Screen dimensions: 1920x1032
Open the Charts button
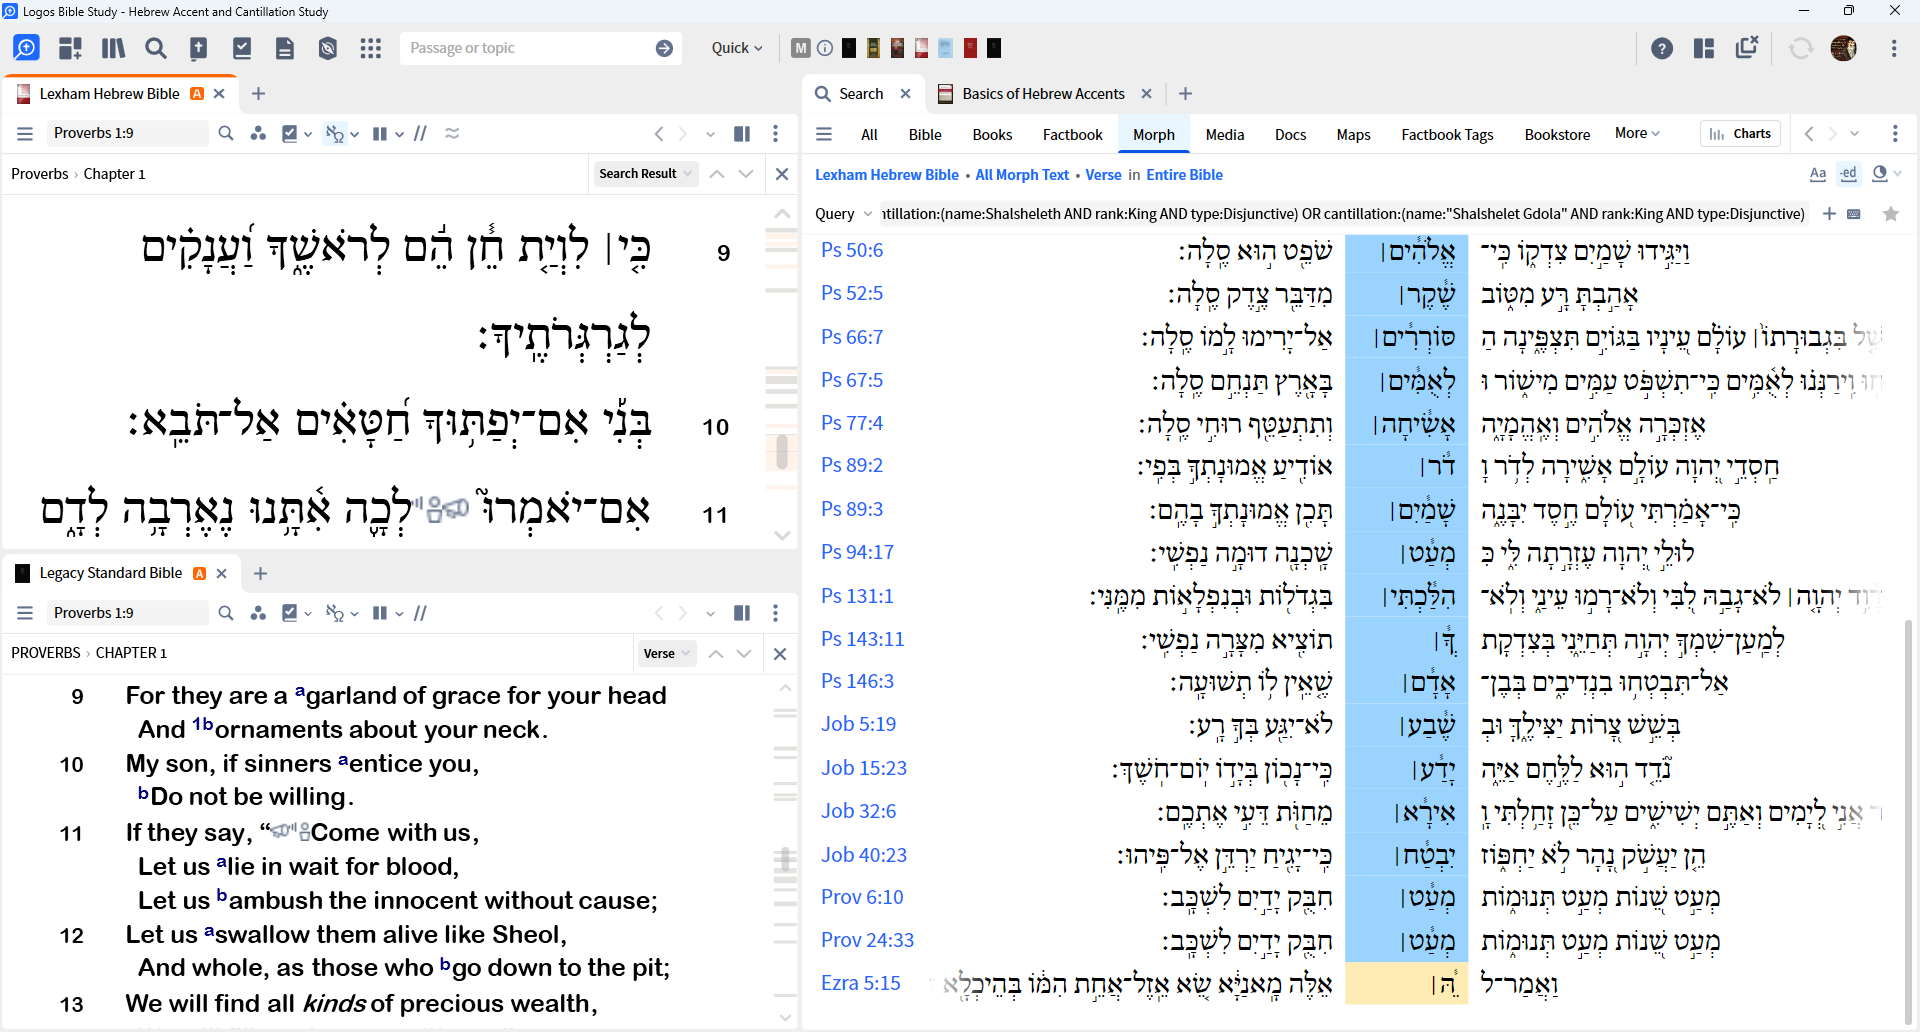click(x=1740, y=134)
